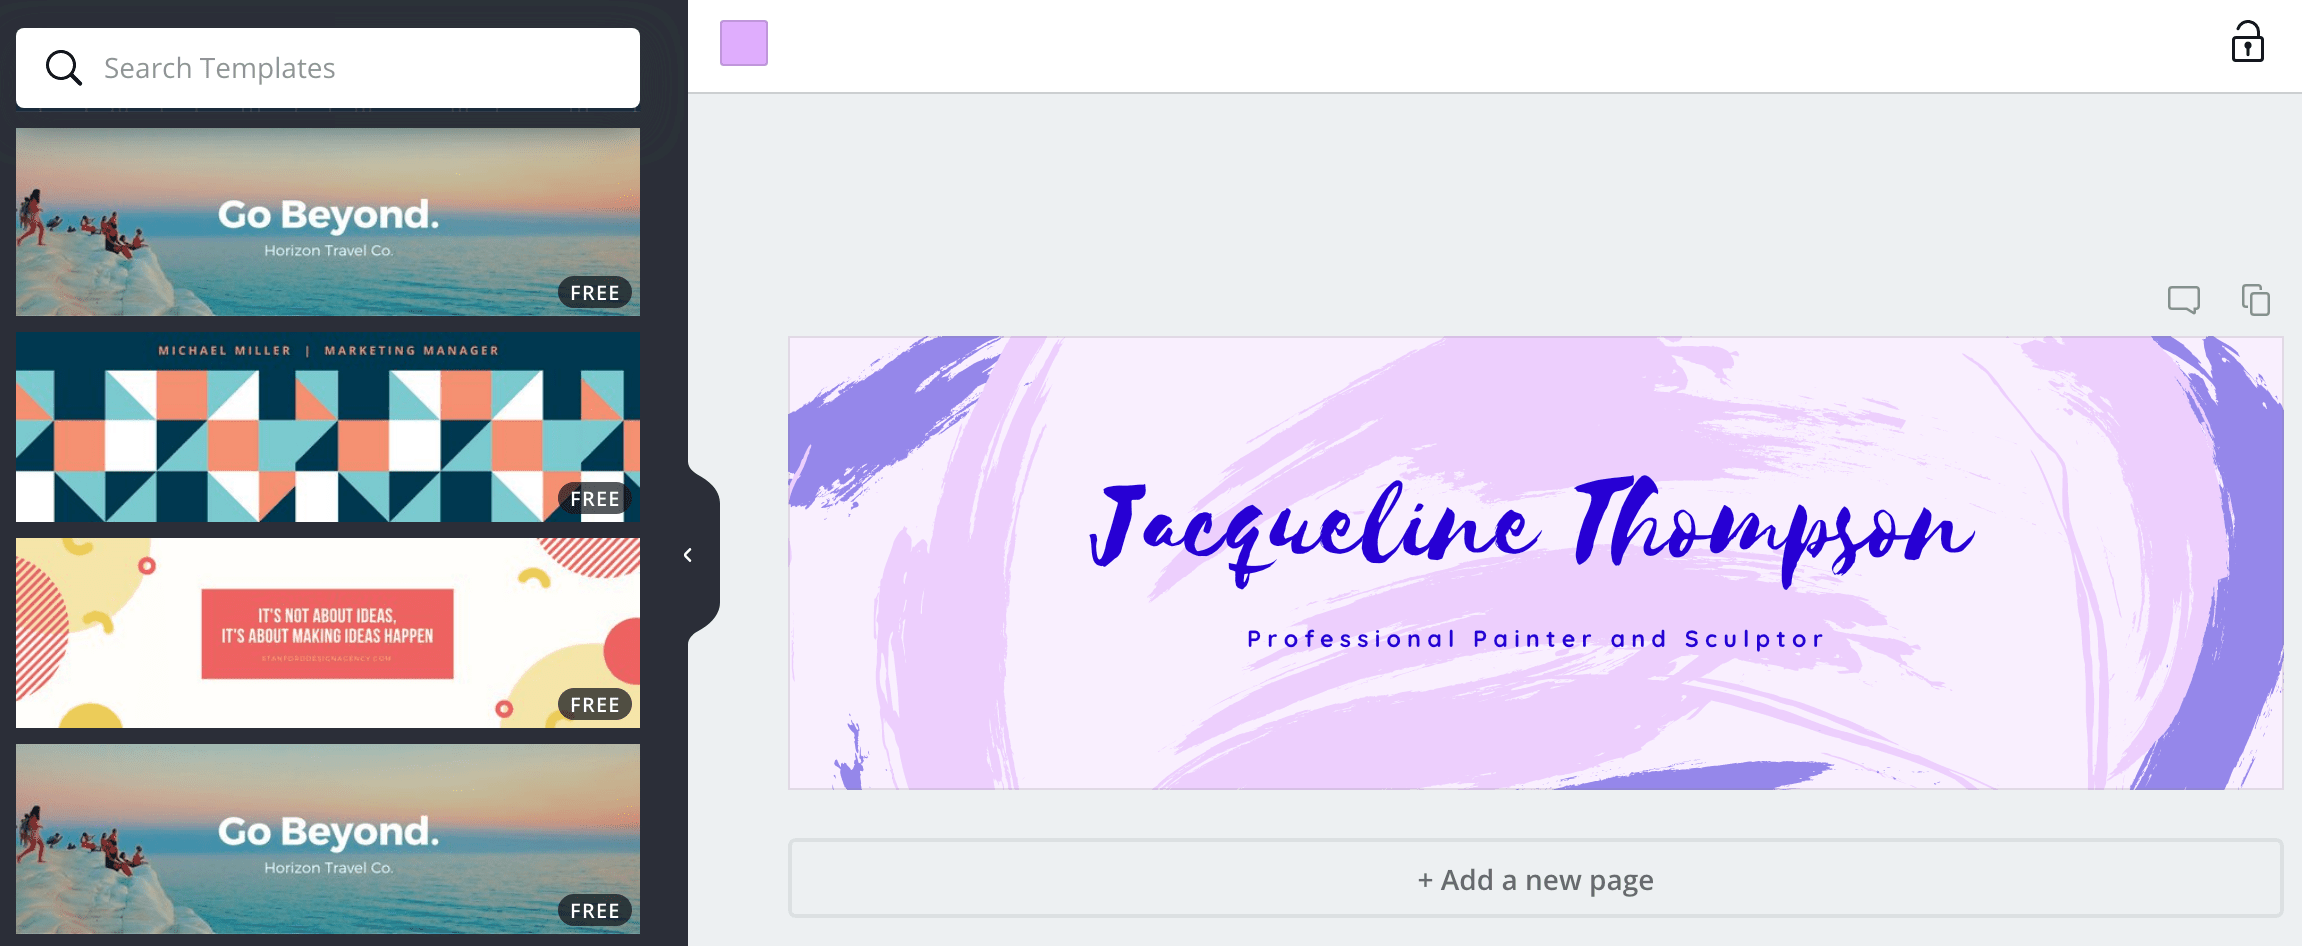Screen dimensions: 2302x946
Task: Select the bottom Go Beyond template
Action: (x=328, y=839)
